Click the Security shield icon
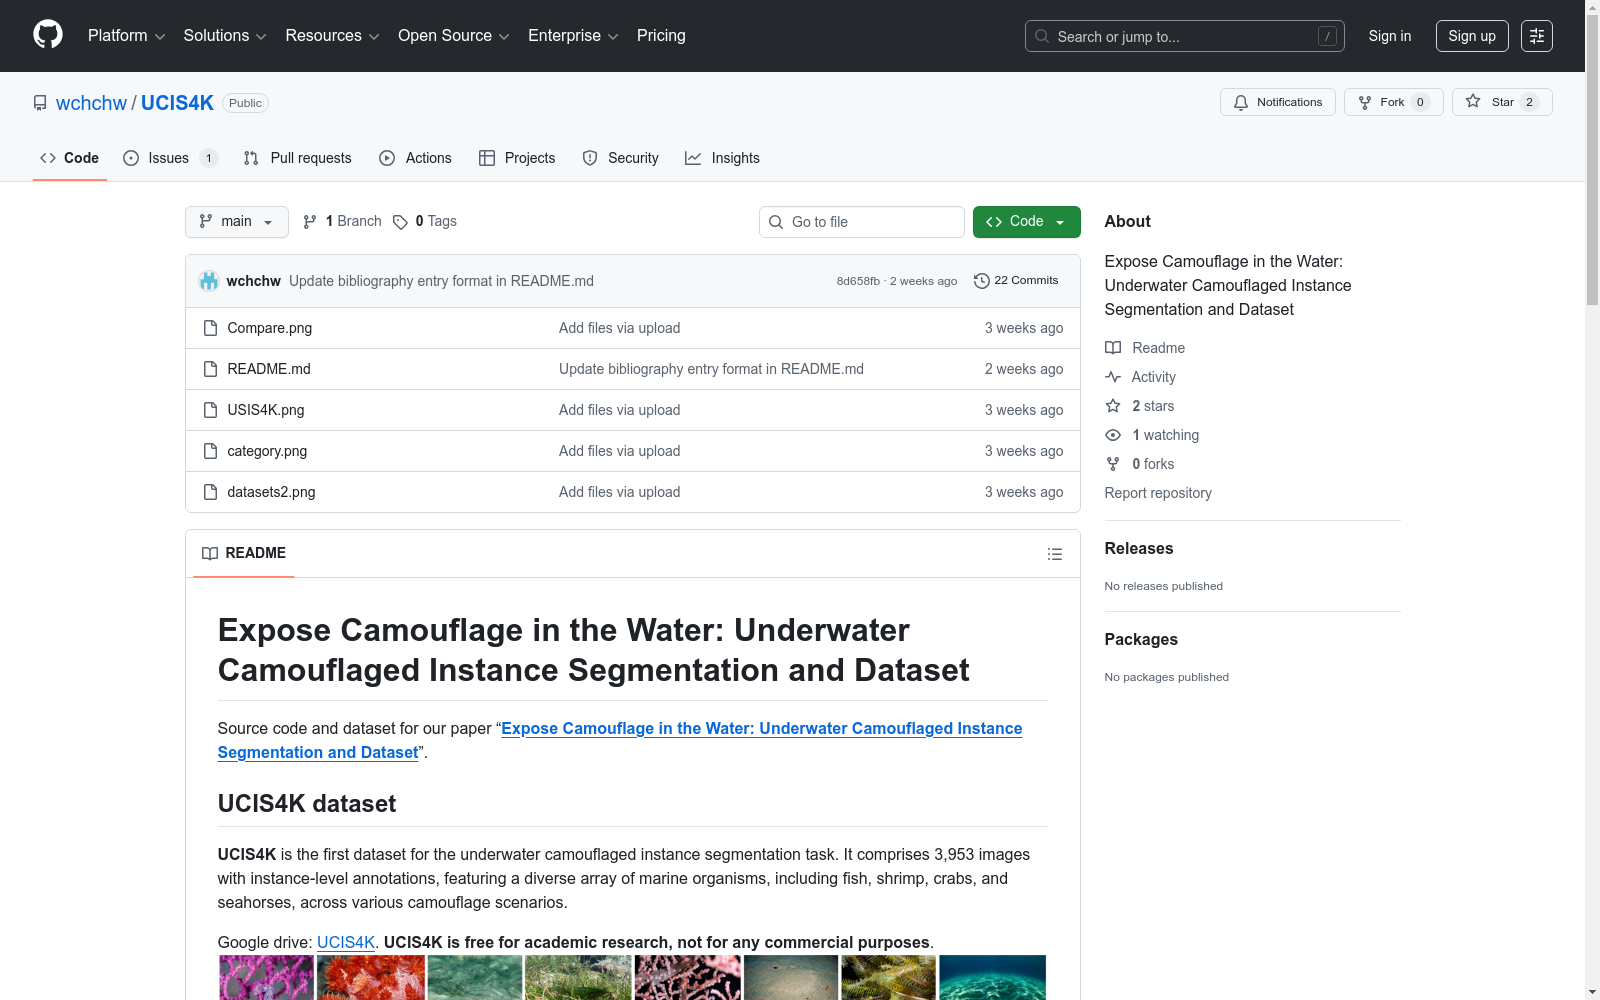The image size is (1600, 1000). point(590,158)
